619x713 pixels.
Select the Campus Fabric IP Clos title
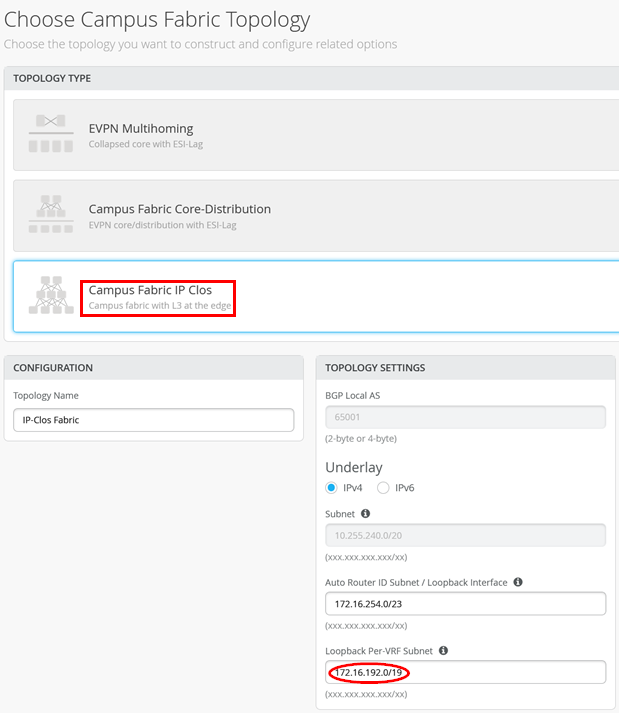(x=150, y=290)
